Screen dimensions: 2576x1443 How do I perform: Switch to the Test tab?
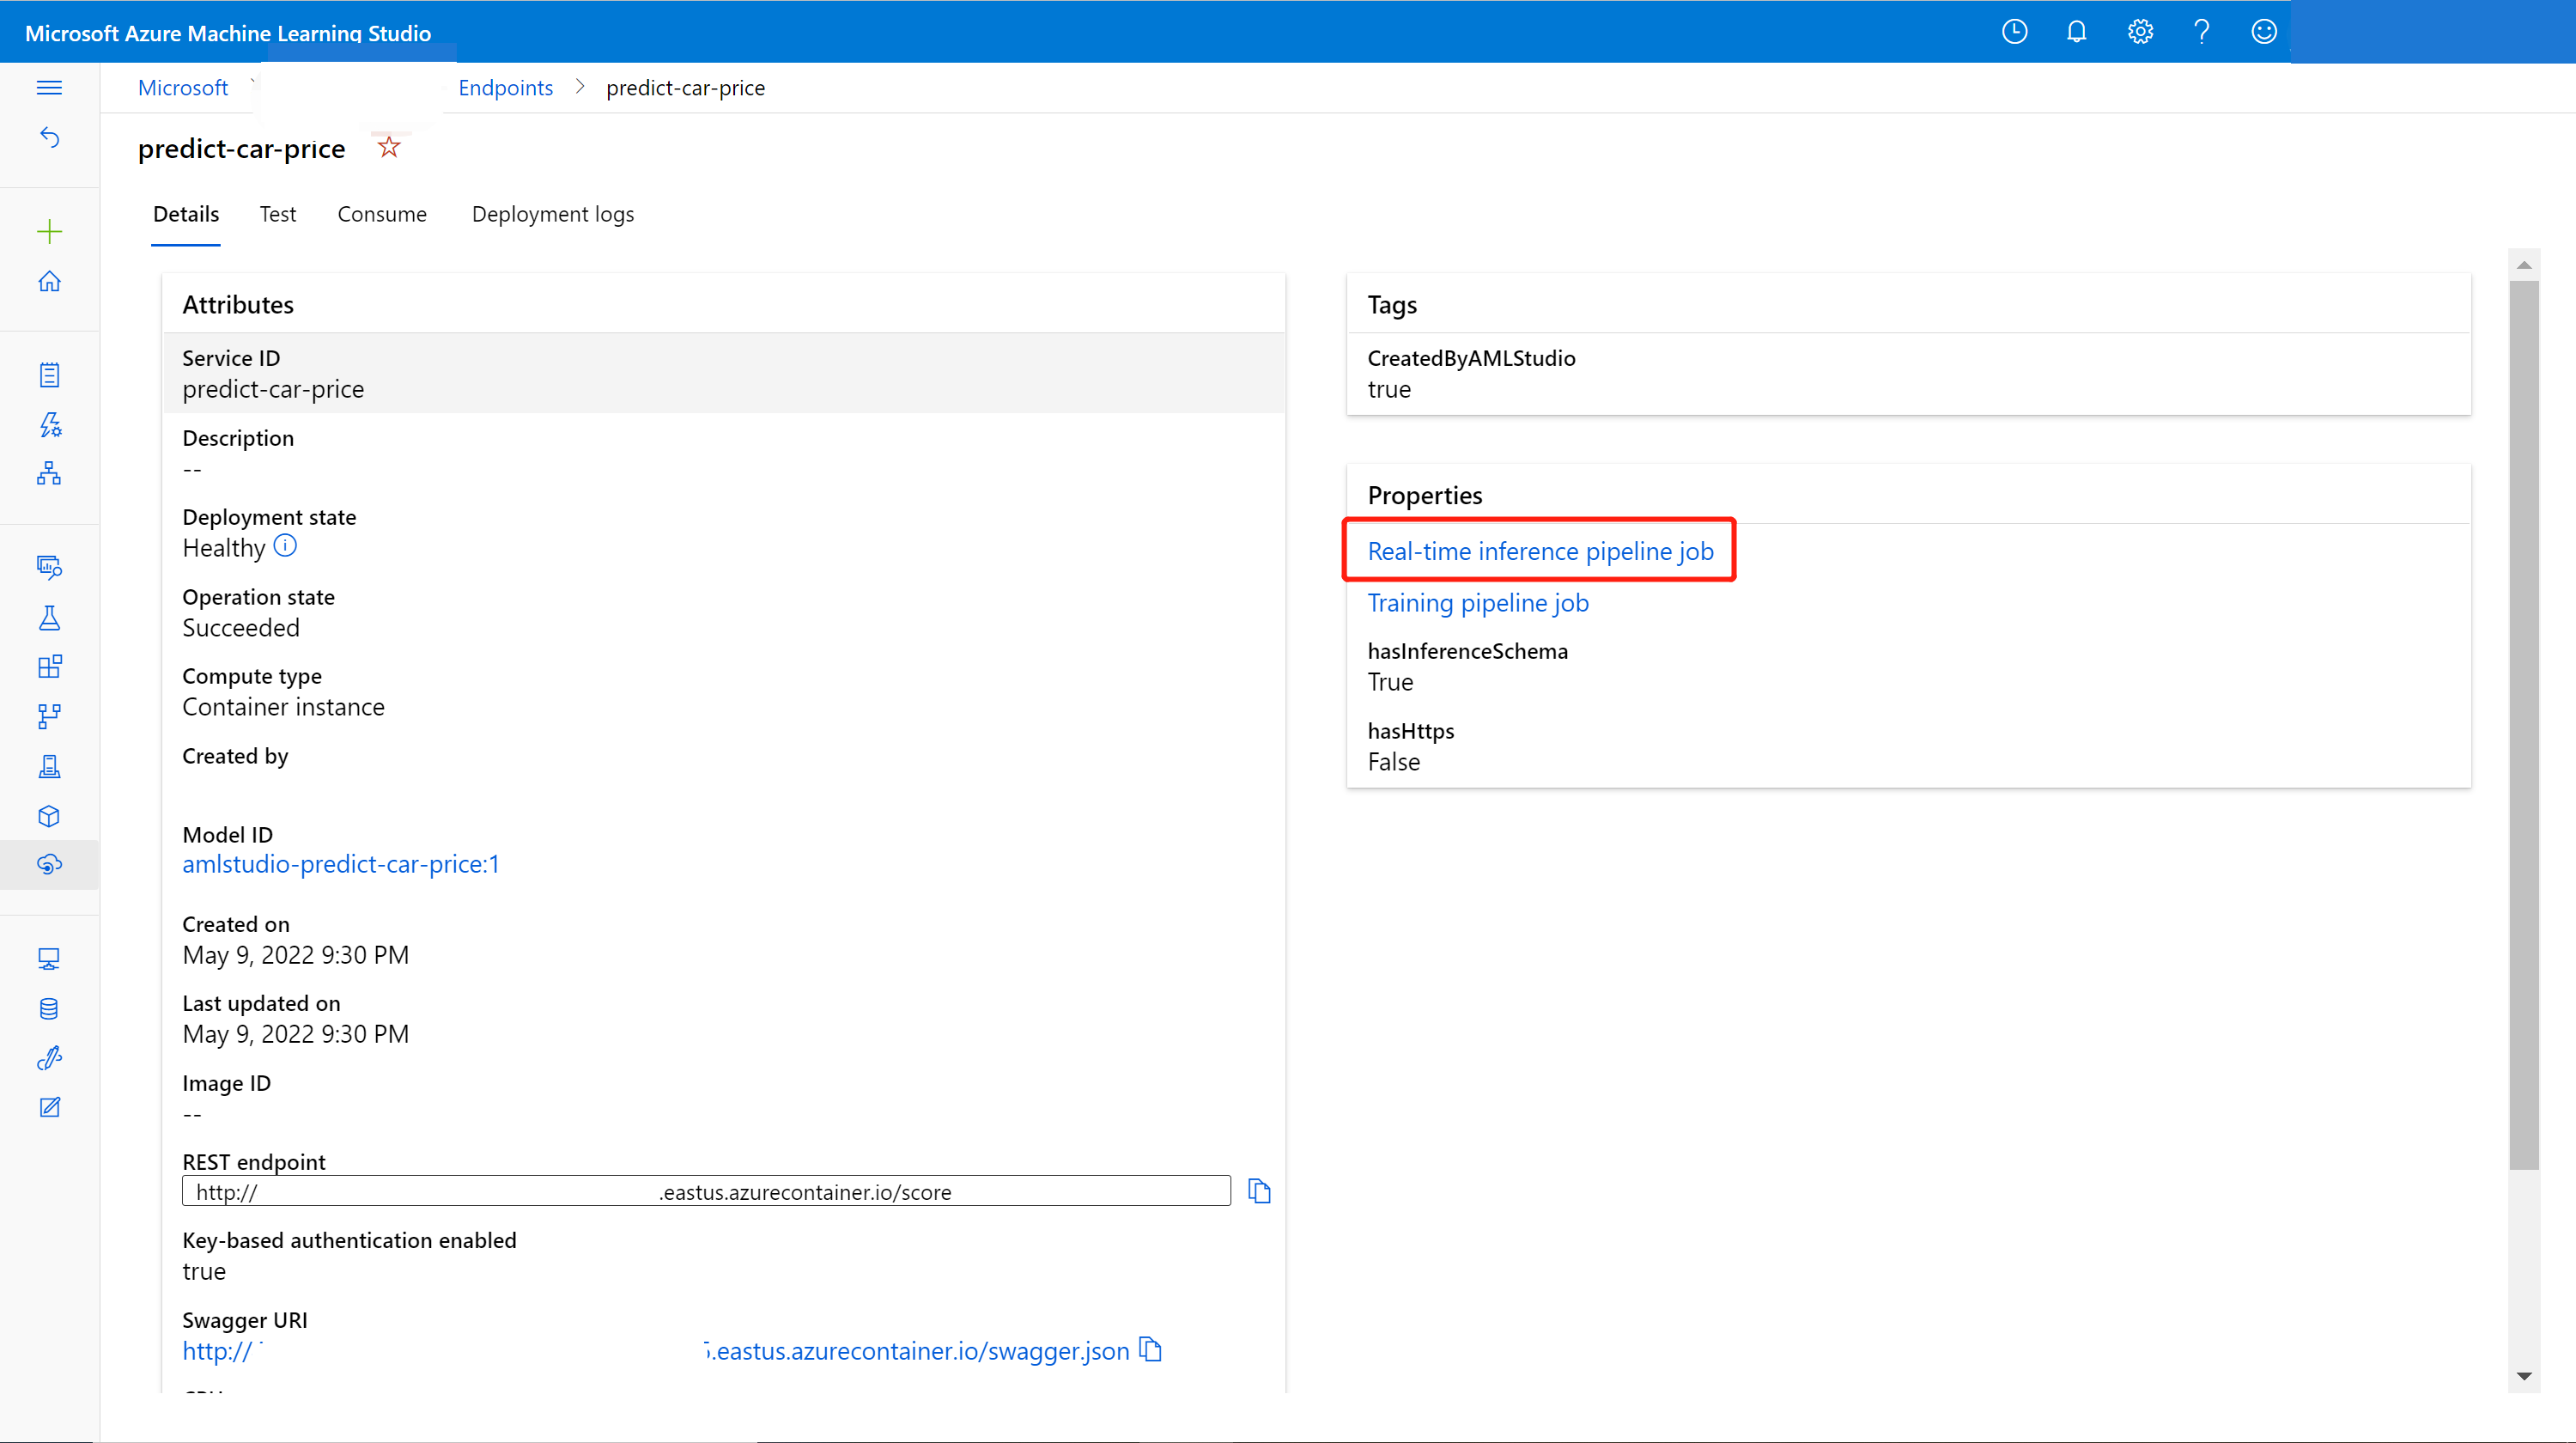(x=276, y=212)
